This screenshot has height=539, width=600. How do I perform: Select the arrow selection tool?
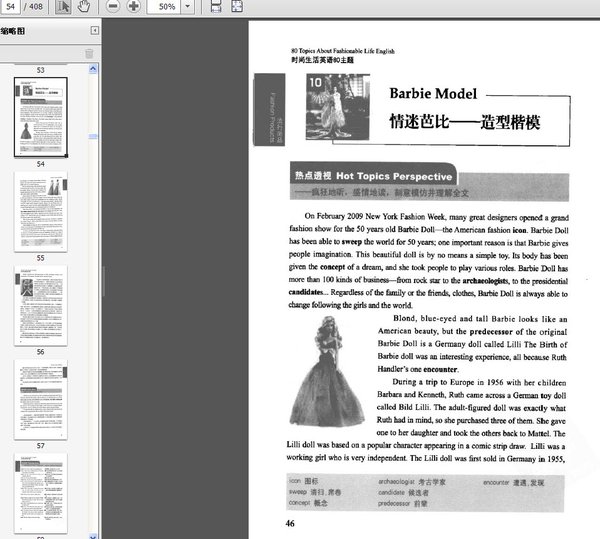click(x=63, y=7)
